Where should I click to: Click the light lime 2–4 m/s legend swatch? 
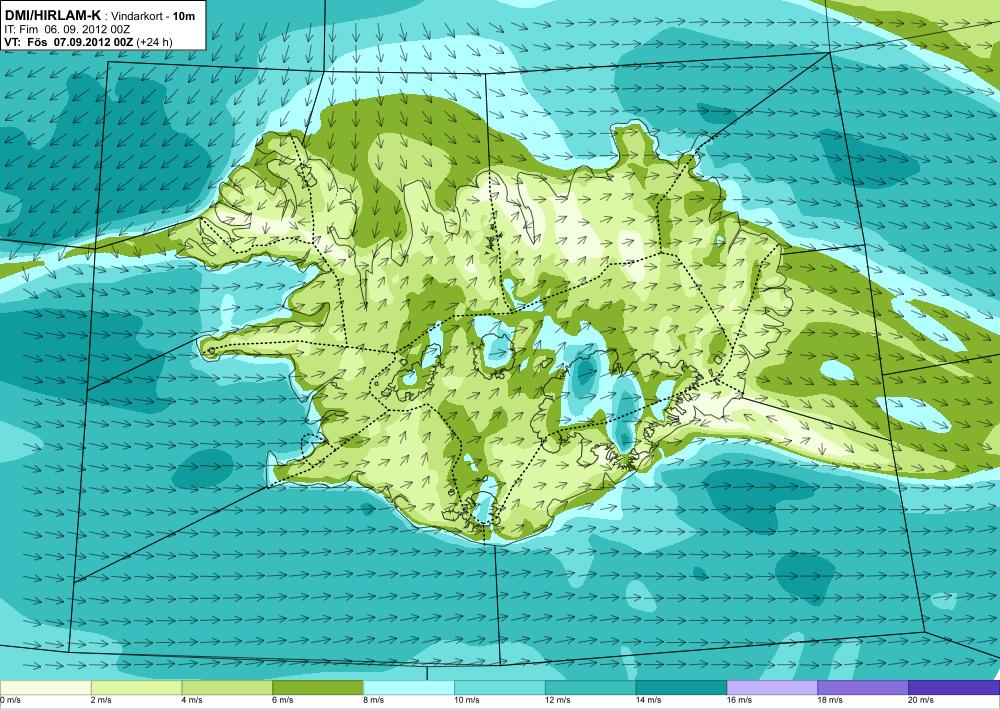tap(136, 688)
